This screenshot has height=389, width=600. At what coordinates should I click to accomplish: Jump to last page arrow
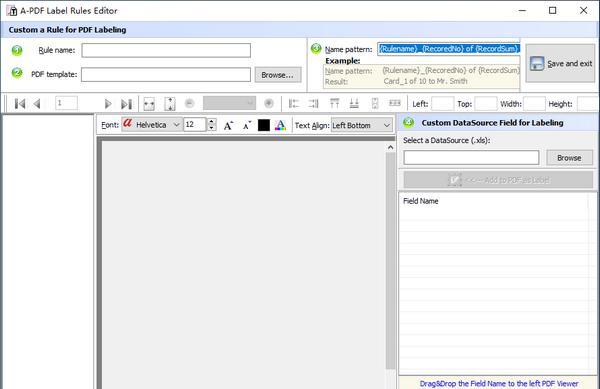coord(126,104)
